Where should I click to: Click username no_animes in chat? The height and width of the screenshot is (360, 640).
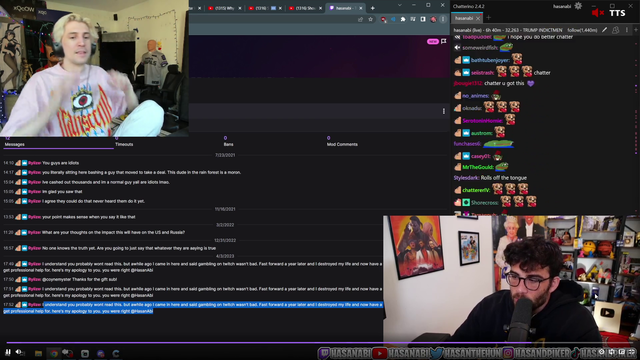click(x=476, y=96)
